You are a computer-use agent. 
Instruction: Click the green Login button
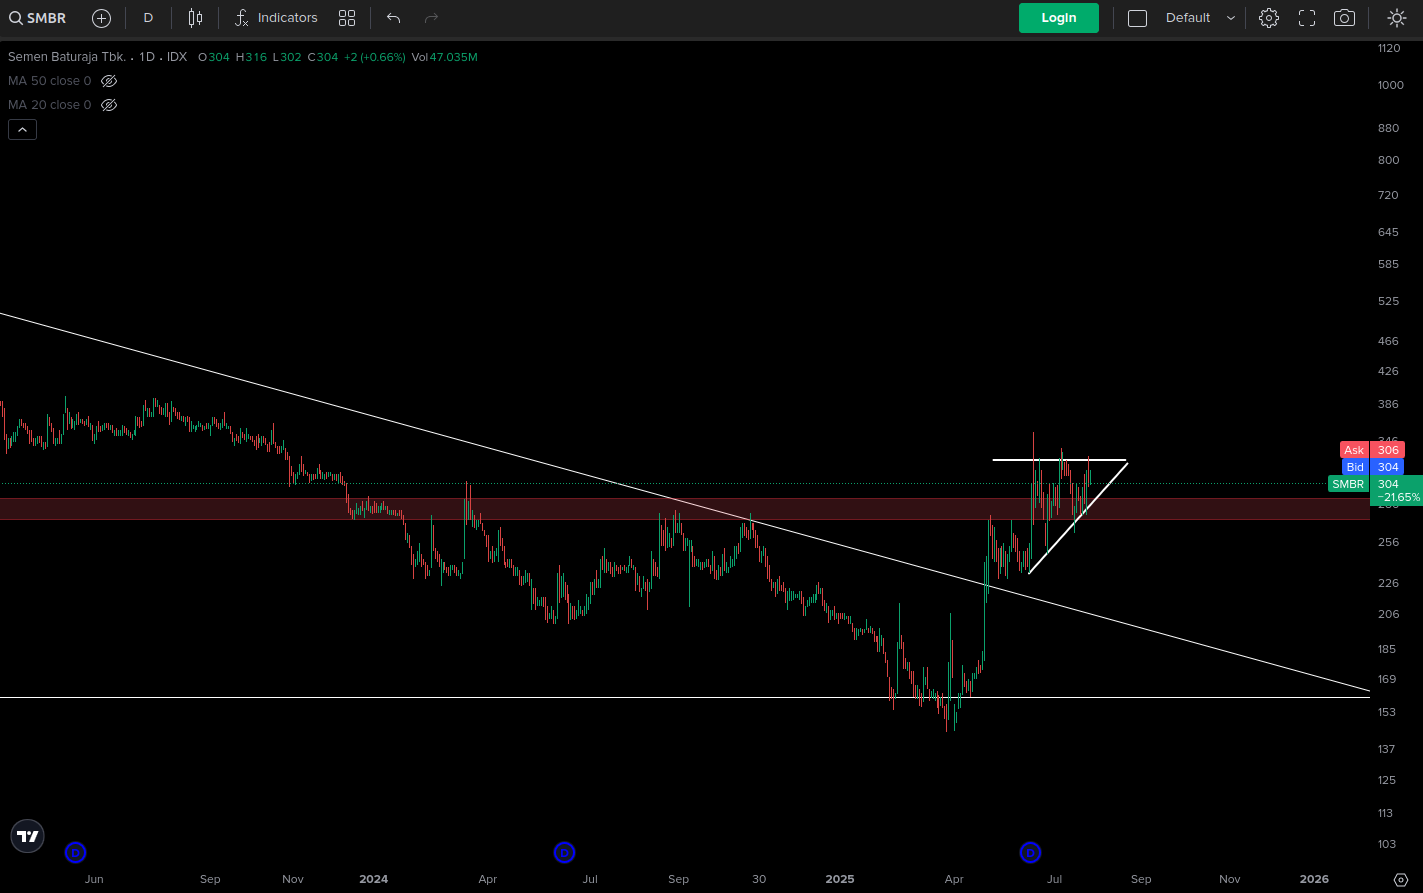pos(1059,18)
